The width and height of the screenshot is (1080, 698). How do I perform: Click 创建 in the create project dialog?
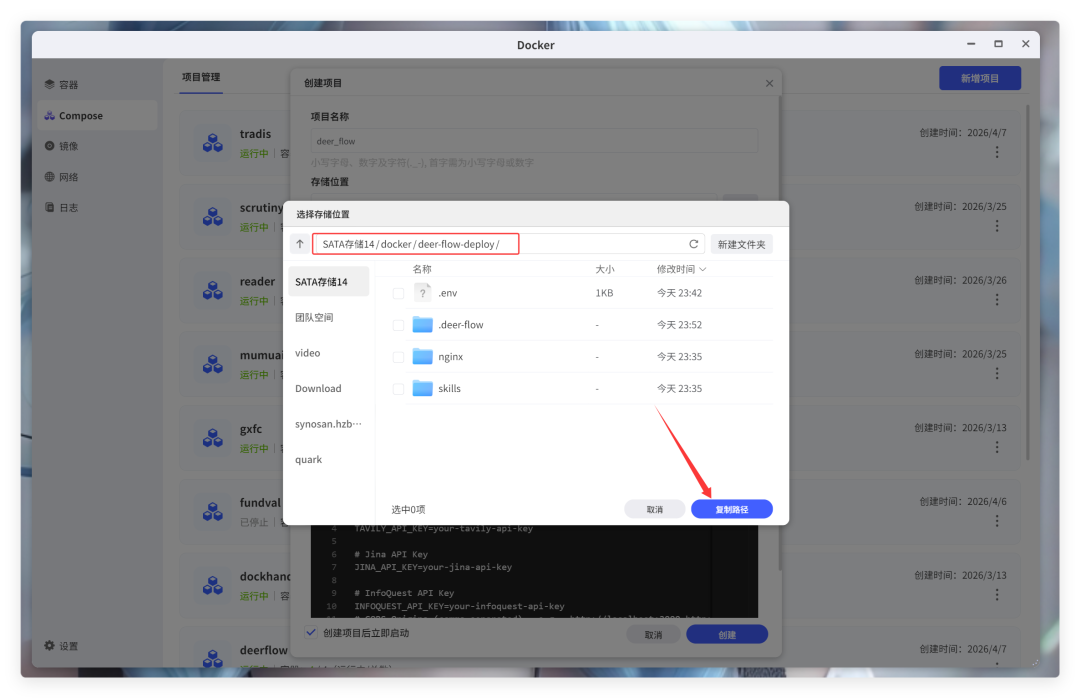click(x=727, y=635)
